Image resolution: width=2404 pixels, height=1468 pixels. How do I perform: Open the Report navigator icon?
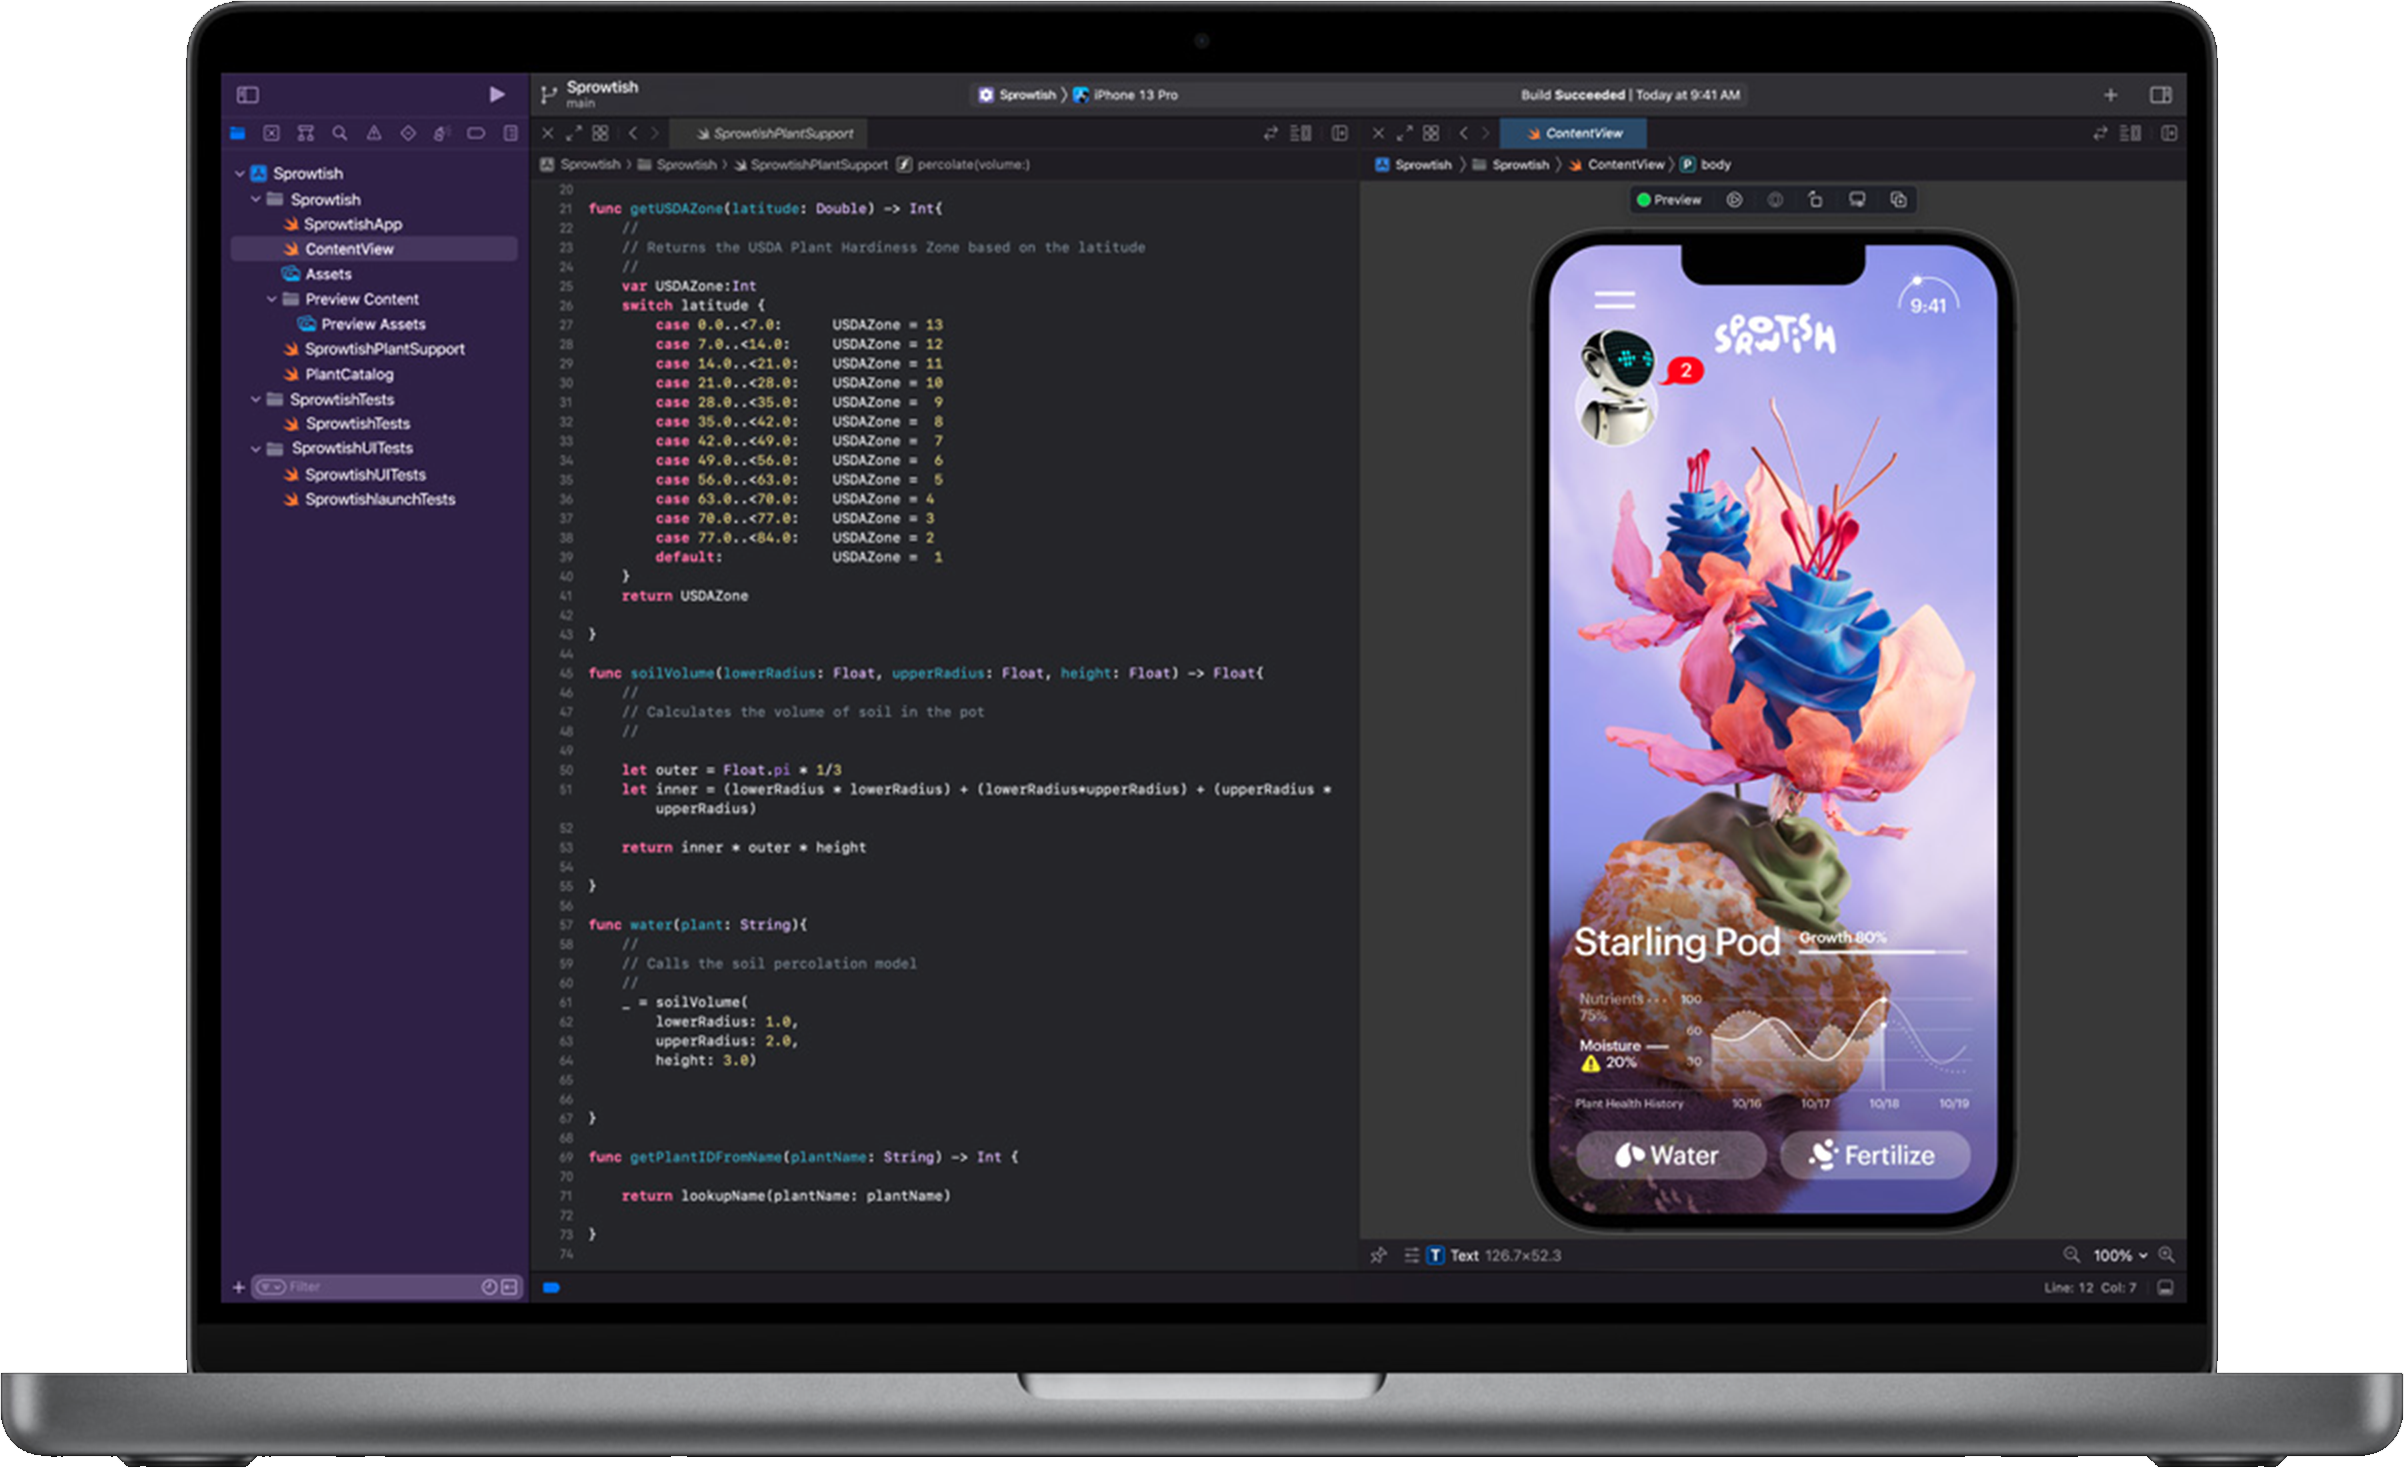510,133
